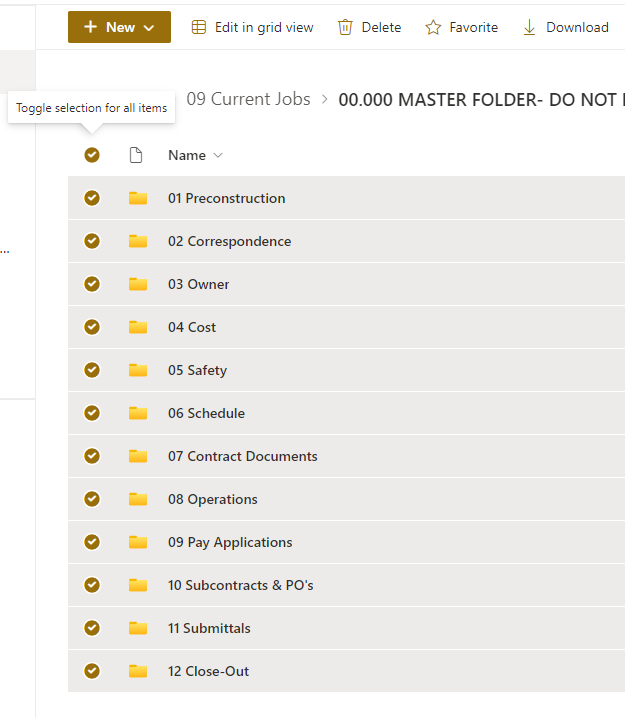Mark selection as Favorite
Image resolution: width=625 pixels, height=718 pixels.
click(x=461, y=27)
